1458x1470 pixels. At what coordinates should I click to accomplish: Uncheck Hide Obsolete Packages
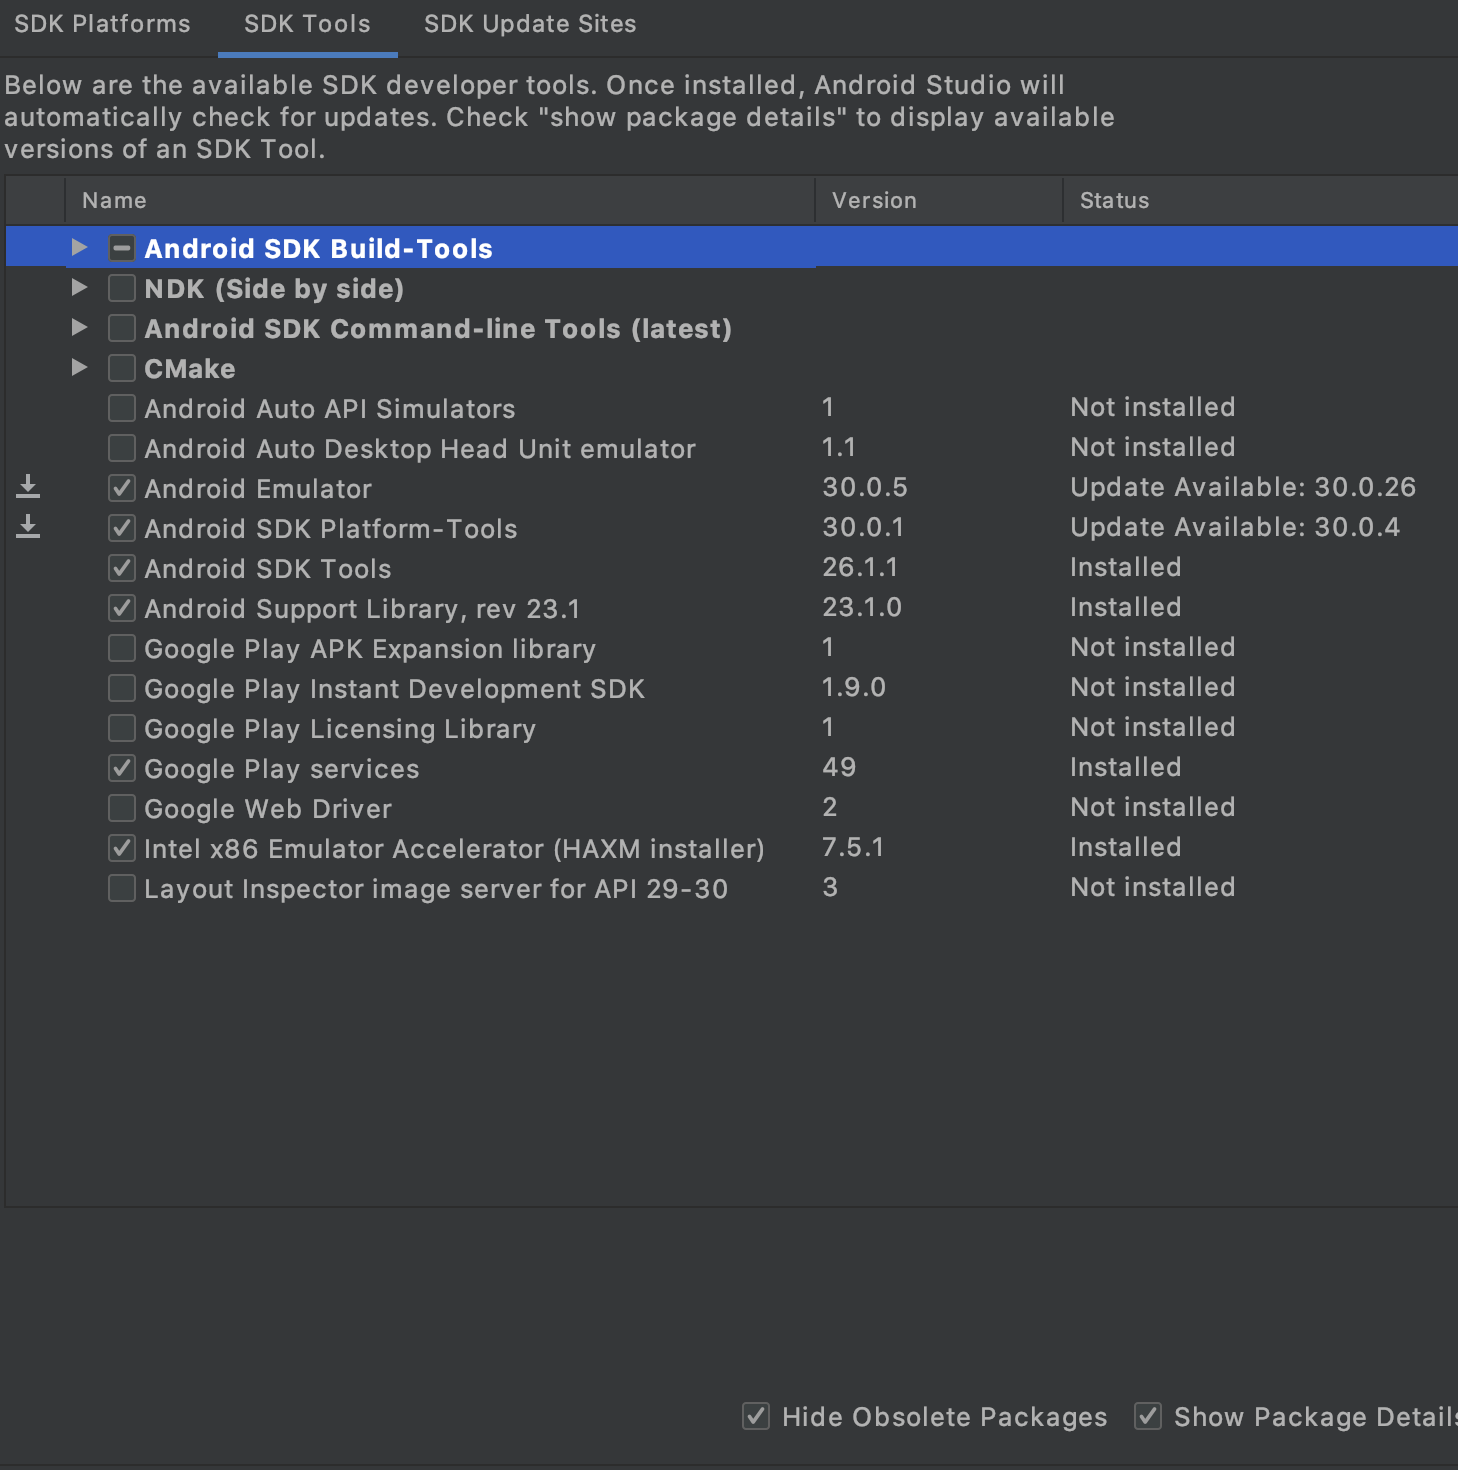(x=756, y=1416)
